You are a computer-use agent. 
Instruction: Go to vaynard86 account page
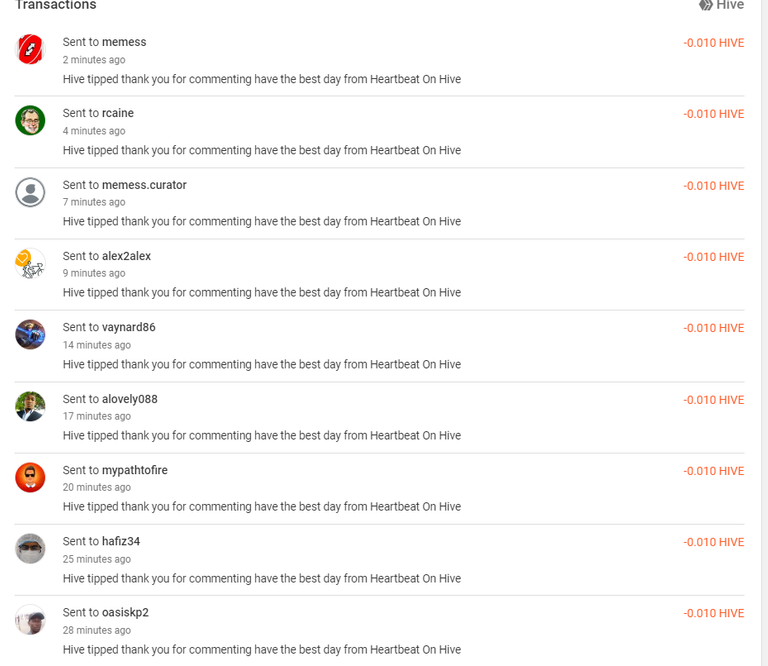click(129, 327)
